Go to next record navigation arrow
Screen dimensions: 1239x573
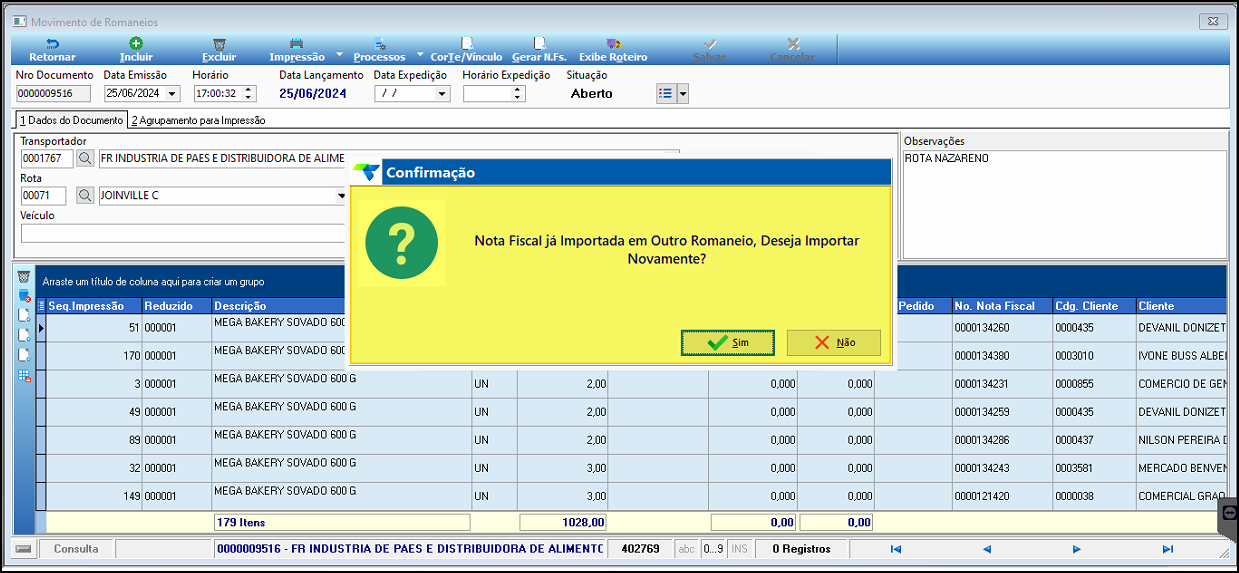click(x=1077, y=549)
